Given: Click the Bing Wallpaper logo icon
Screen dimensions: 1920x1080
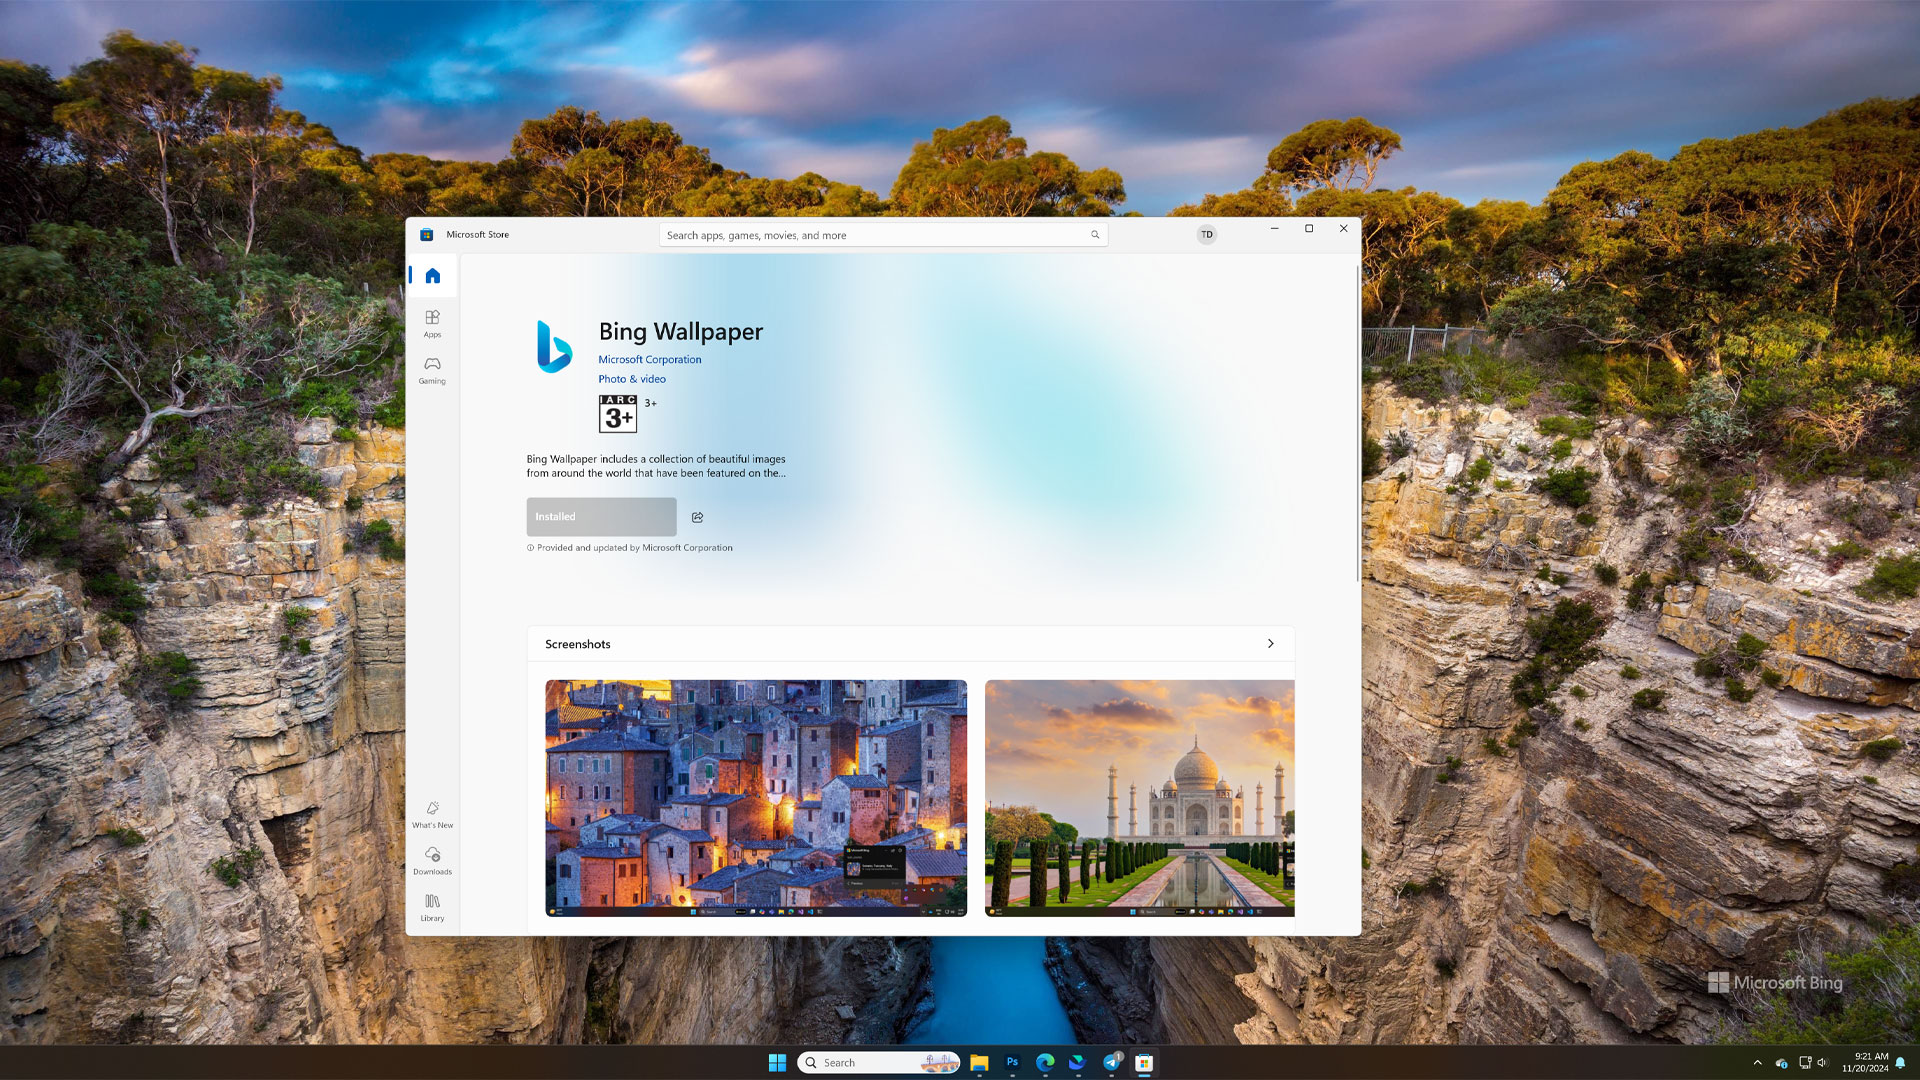Looking at the screenshot, I should [x=554, y=347].
